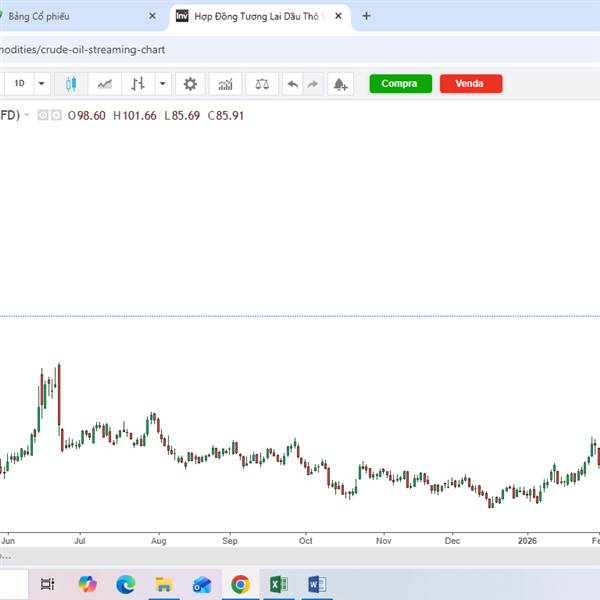Undo the last chart action
Image resolution: width=600 pixels, height=600 pixels.
click(x=293, y=83)
